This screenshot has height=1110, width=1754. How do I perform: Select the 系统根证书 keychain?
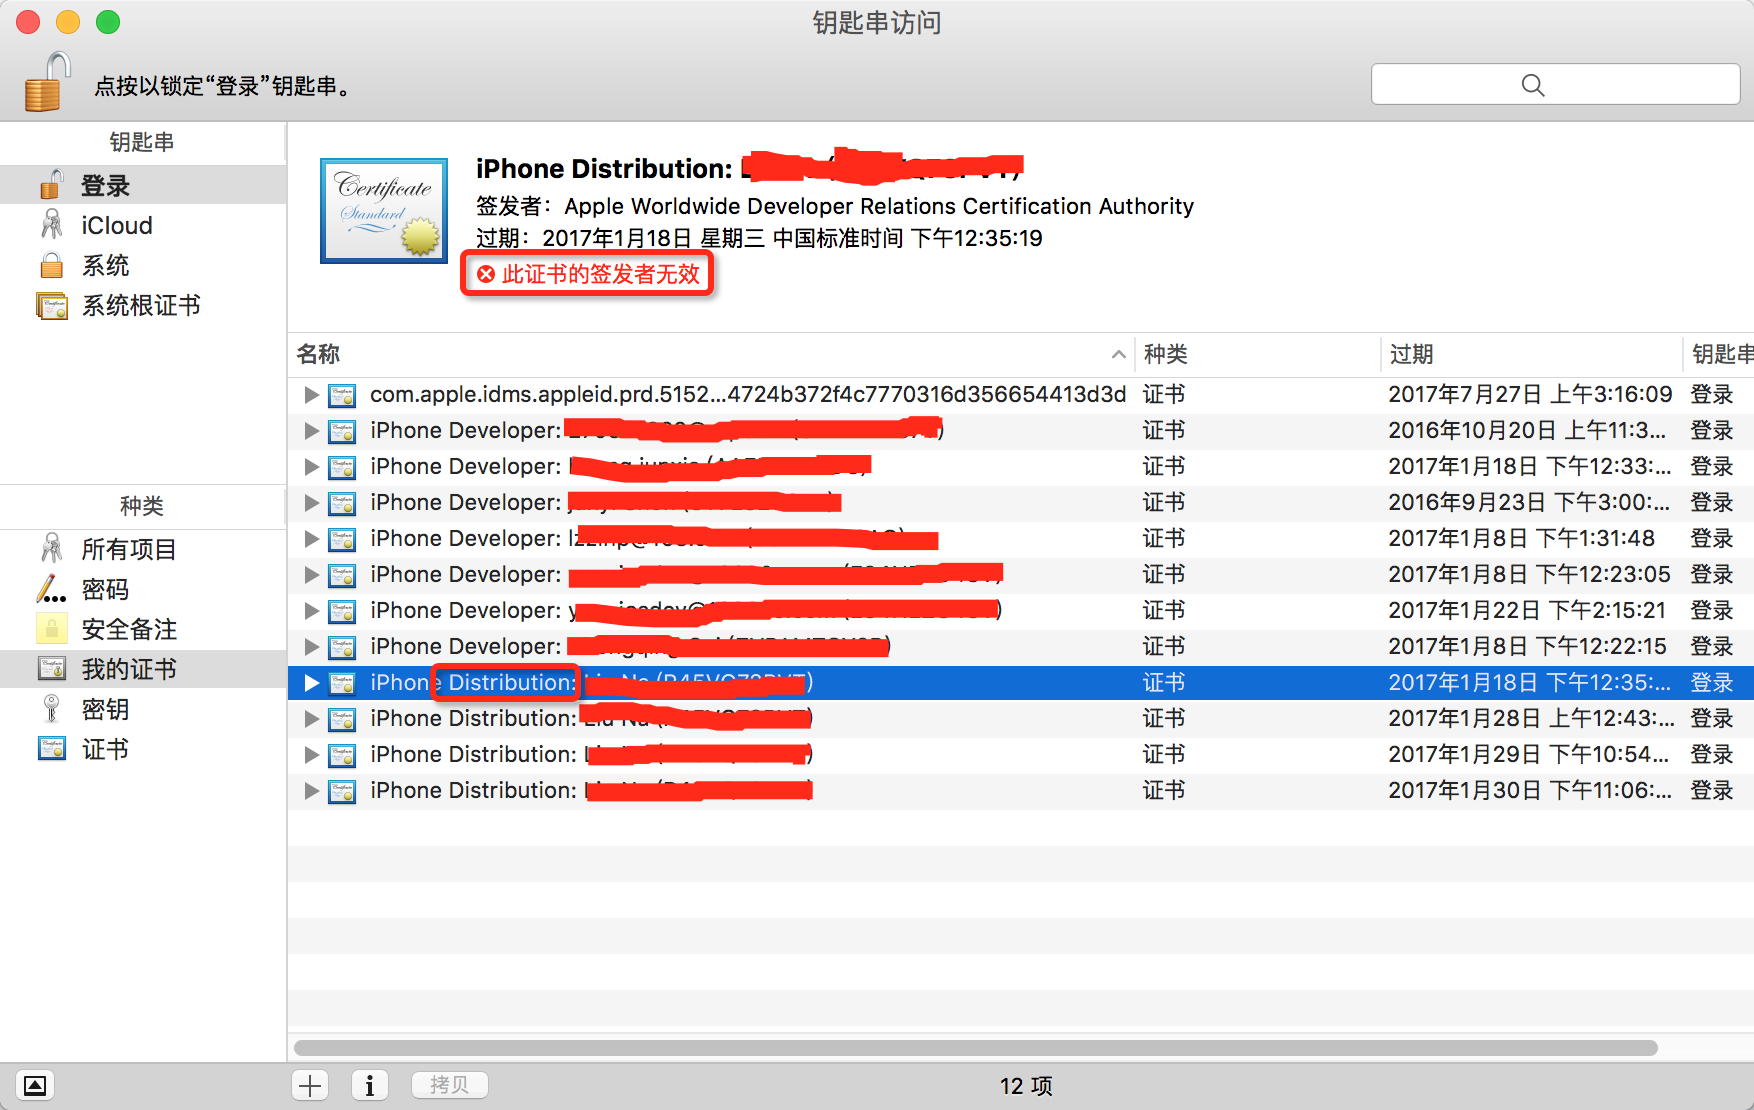point(143,306)
